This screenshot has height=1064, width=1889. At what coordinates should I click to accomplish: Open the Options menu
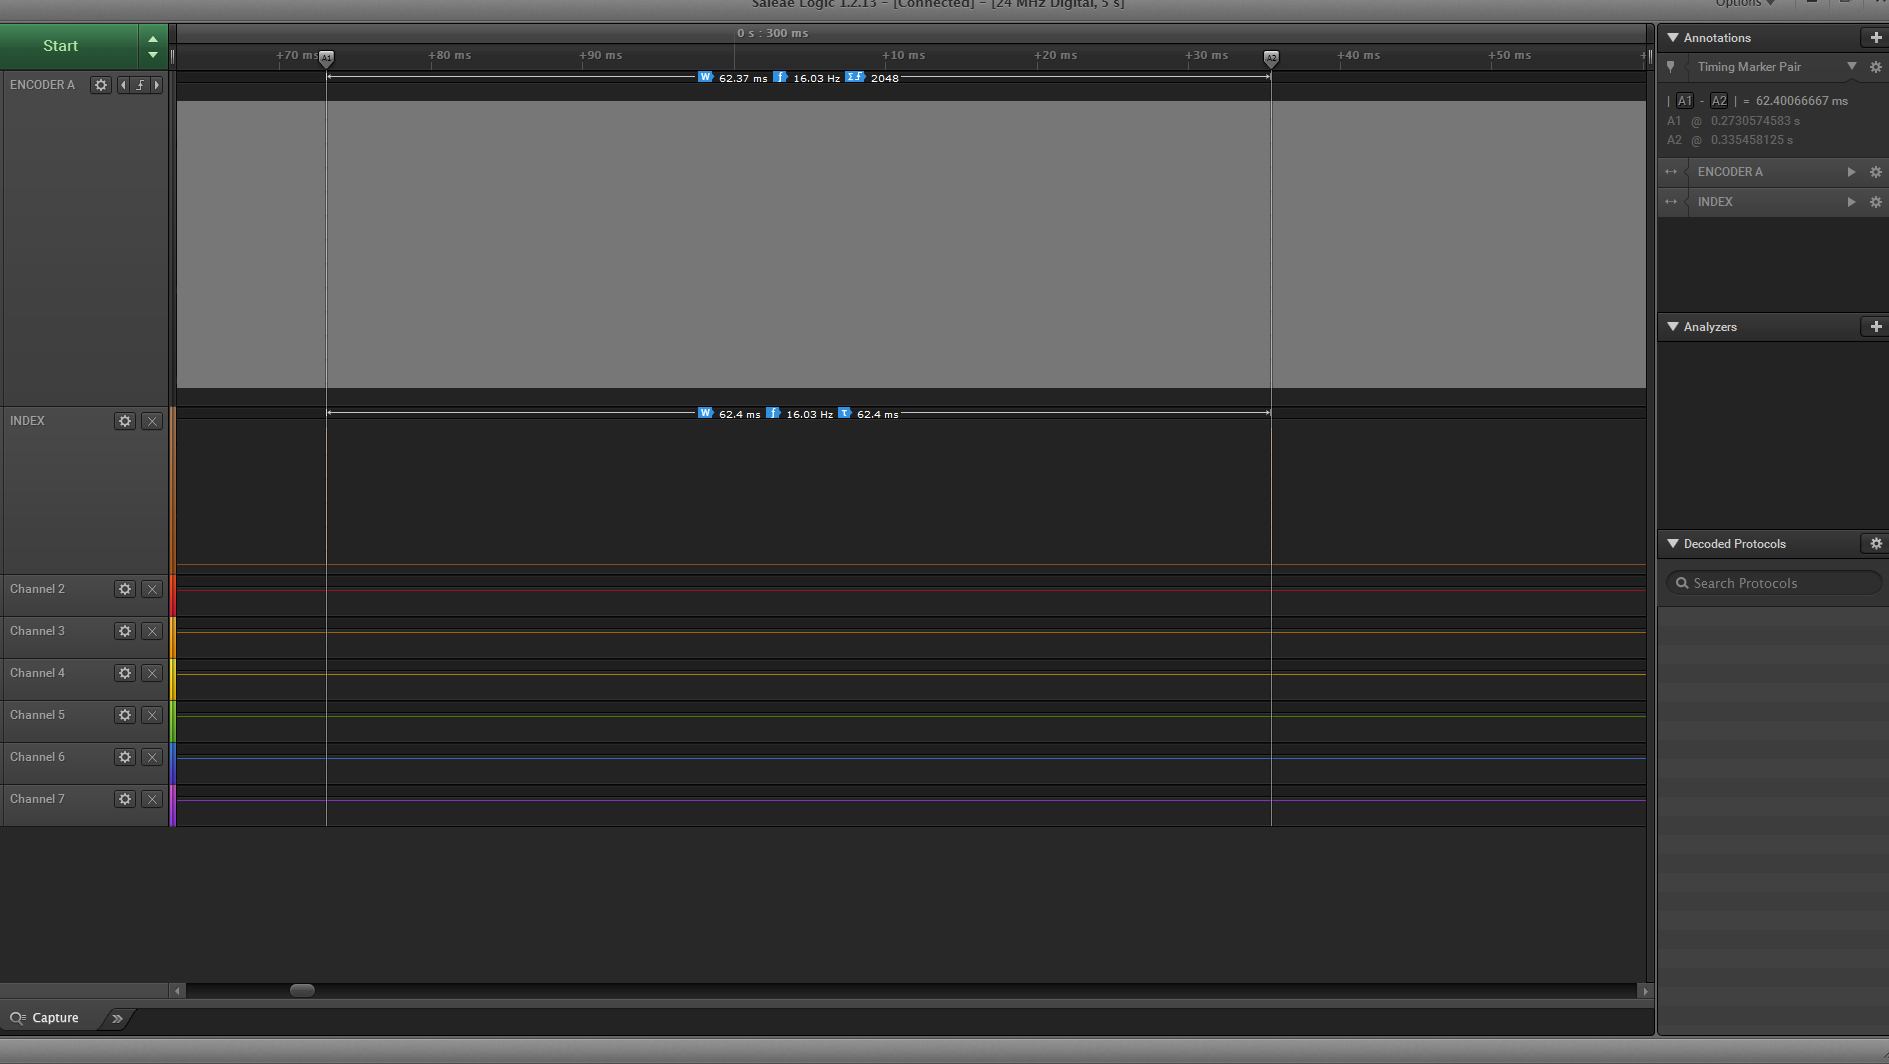coord(1745,4)
